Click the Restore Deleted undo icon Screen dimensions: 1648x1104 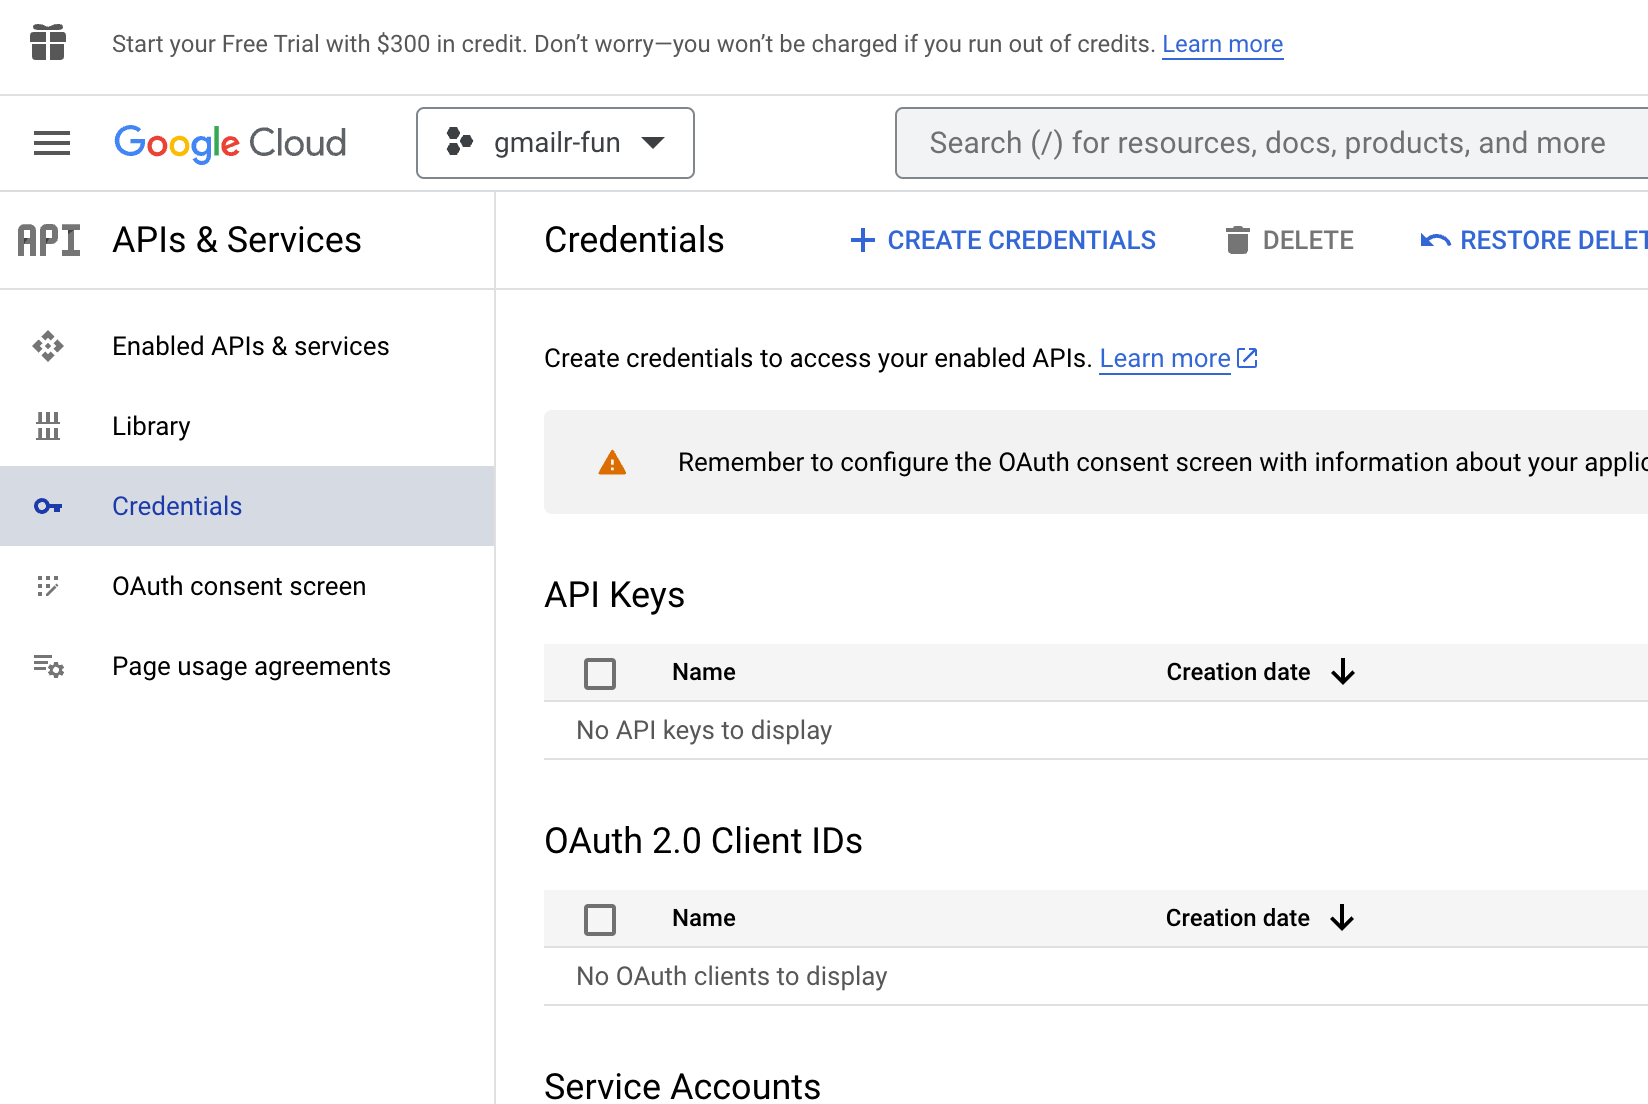[x=1434, y=240]
